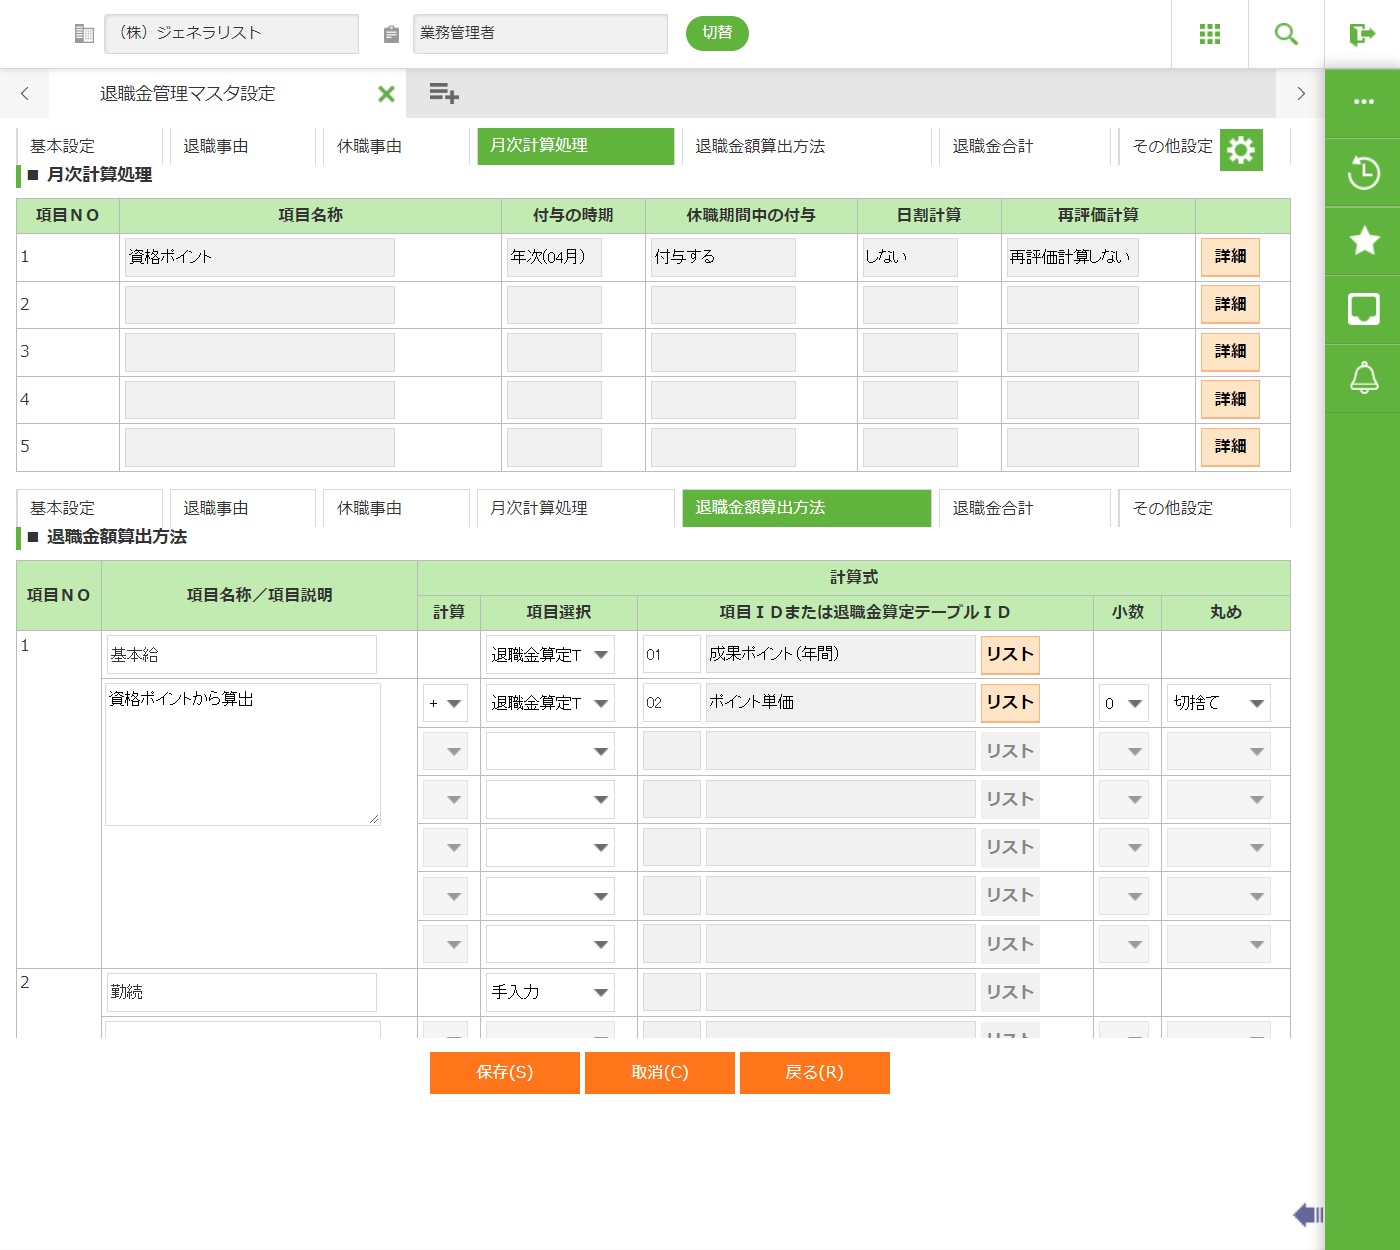The image size is (1400, 1250).
Task: Expand the 切捨て rounding dropdown
Action: click(x=1218, y=703)
